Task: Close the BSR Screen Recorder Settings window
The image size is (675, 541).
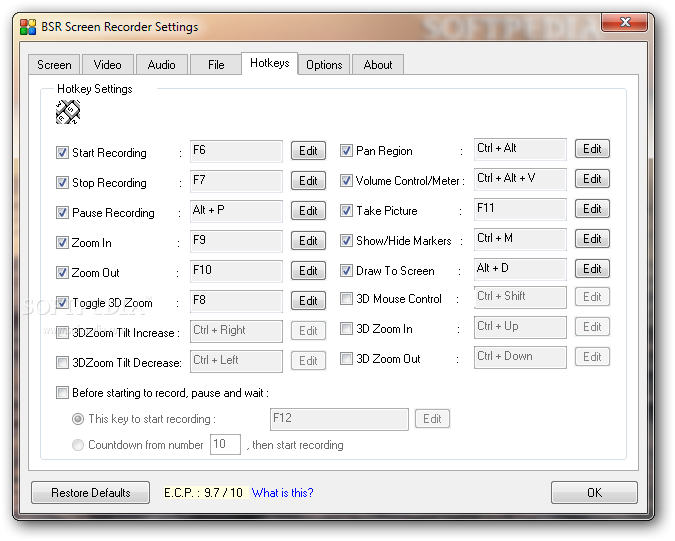Action: tap(625, 22)
